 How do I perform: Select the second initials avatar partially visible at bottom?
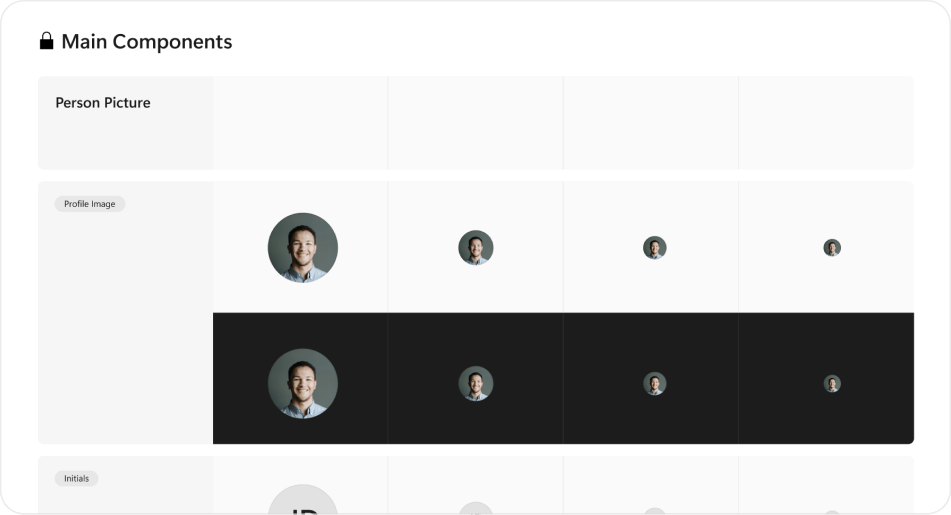(476, 508)
